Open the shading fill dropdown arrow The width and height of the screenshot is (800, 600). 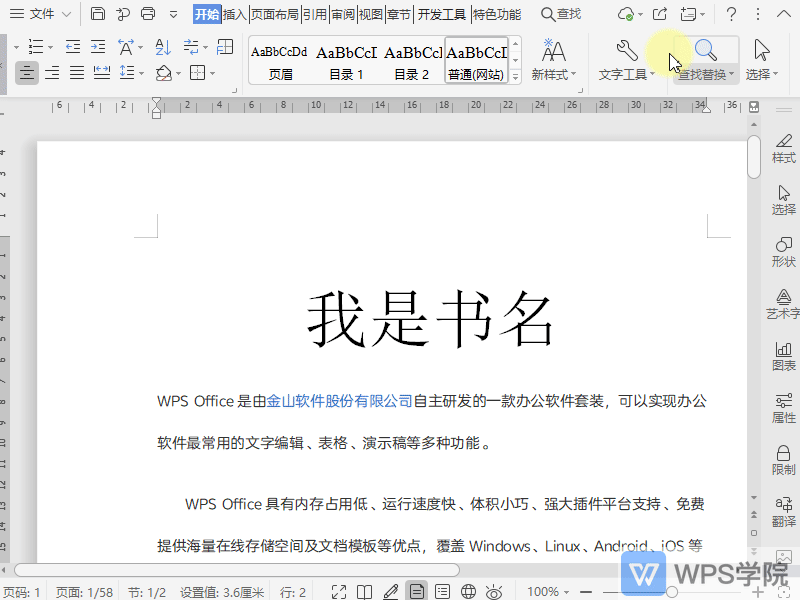click(178, 73)
